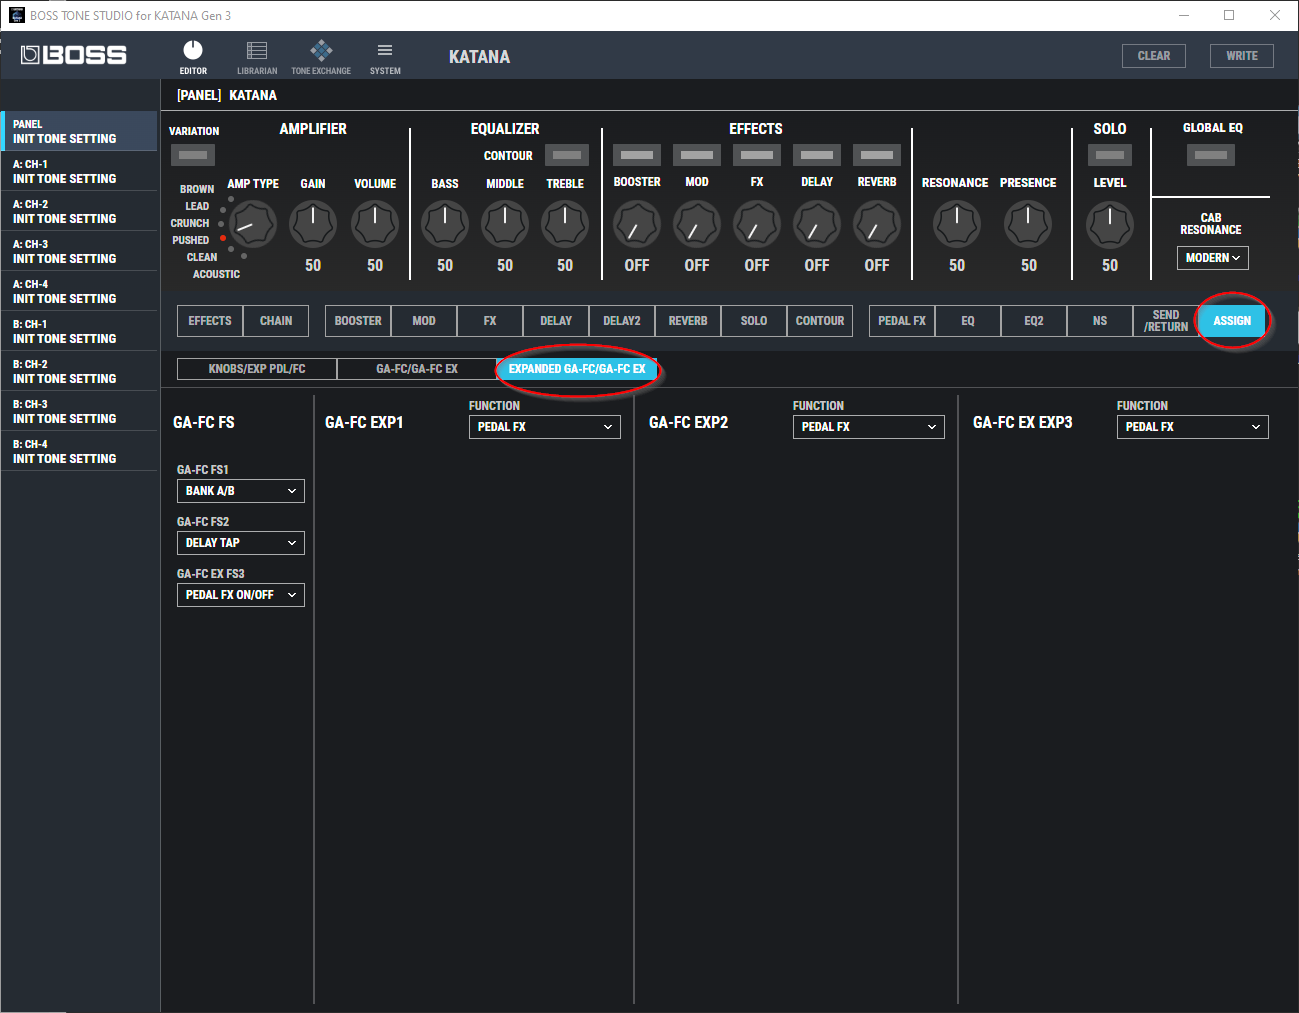The width and height of the screenshot is (1299, 1013).
Task: Click the CLEAR button
Action: tap(1154, 56)
